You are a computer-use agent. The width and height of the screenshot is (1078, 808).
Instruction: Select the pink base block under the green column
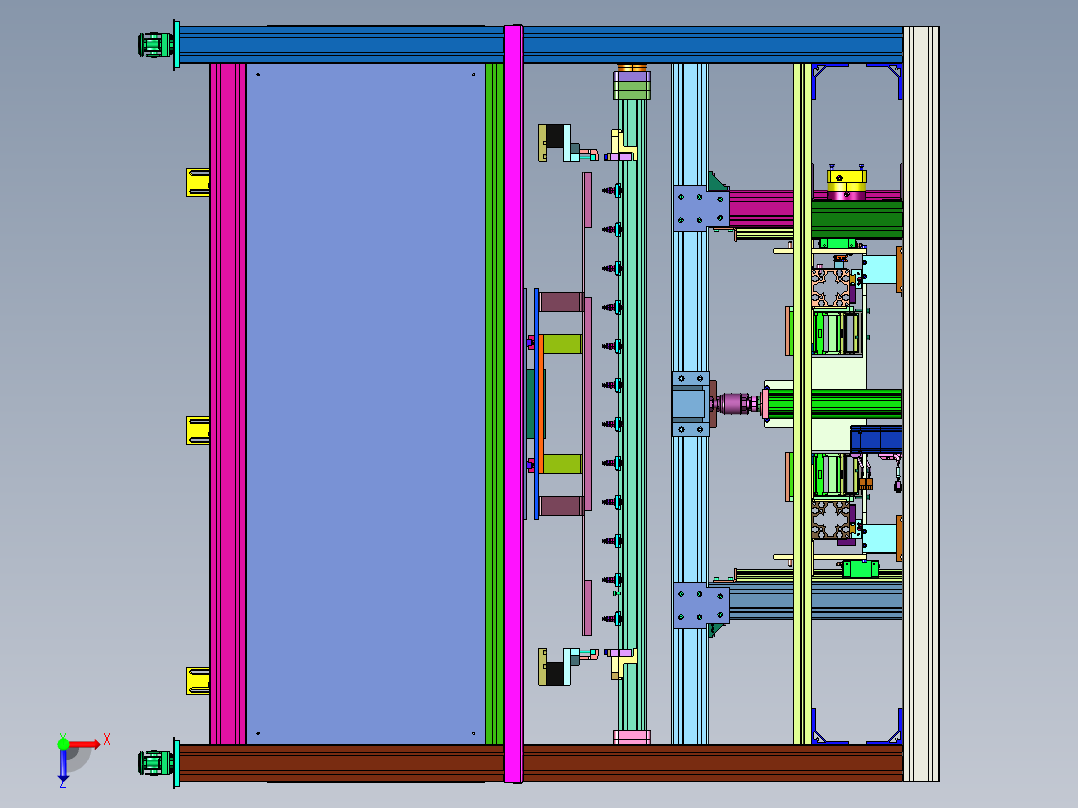click(632, 737)
